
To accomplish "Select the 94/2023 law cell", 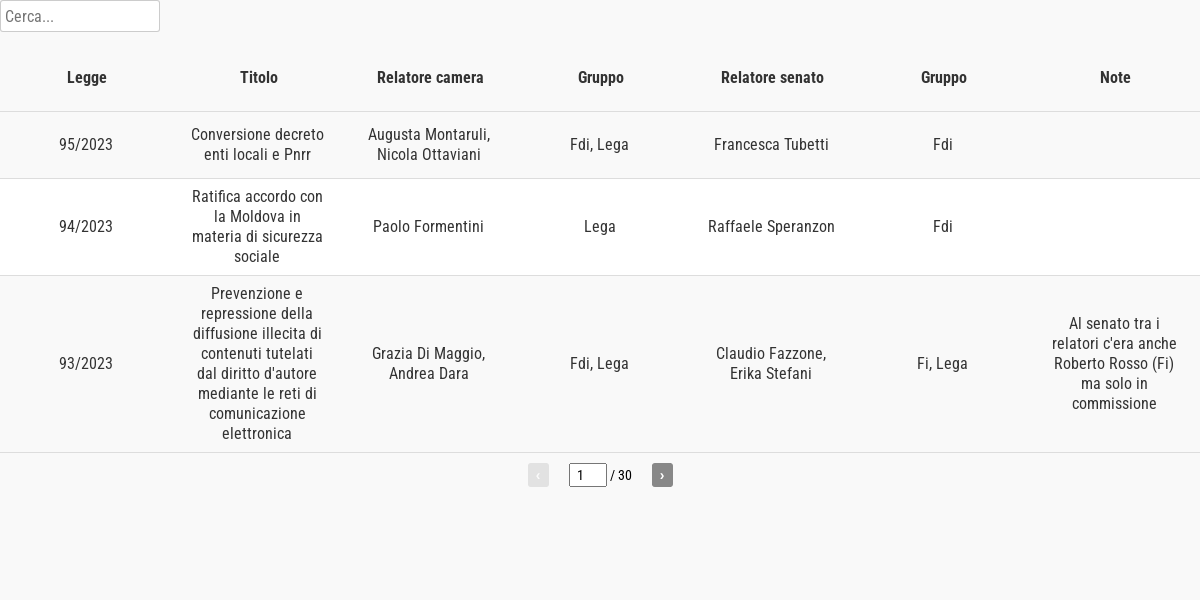I will click(x=86, y=227).
